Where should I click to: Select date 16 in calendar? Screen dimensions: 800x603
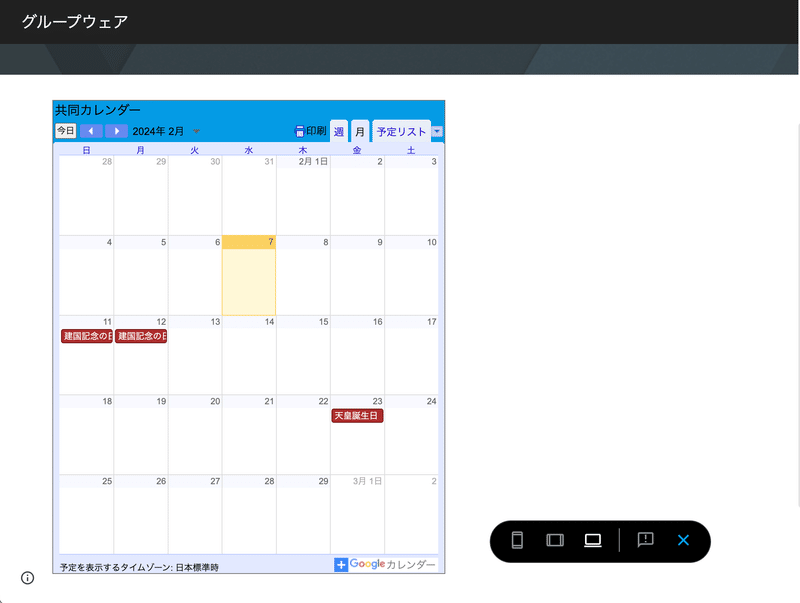377,322
